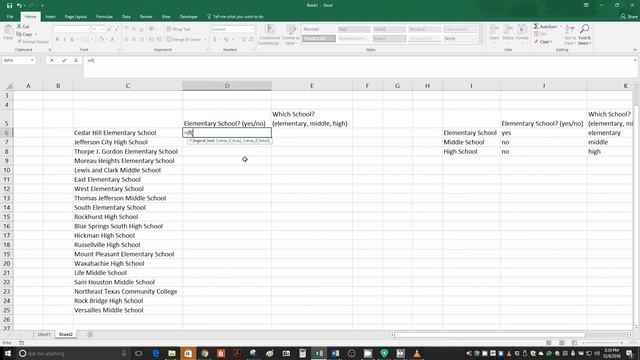Switch to the Data tab

click(x=126, y=17)
